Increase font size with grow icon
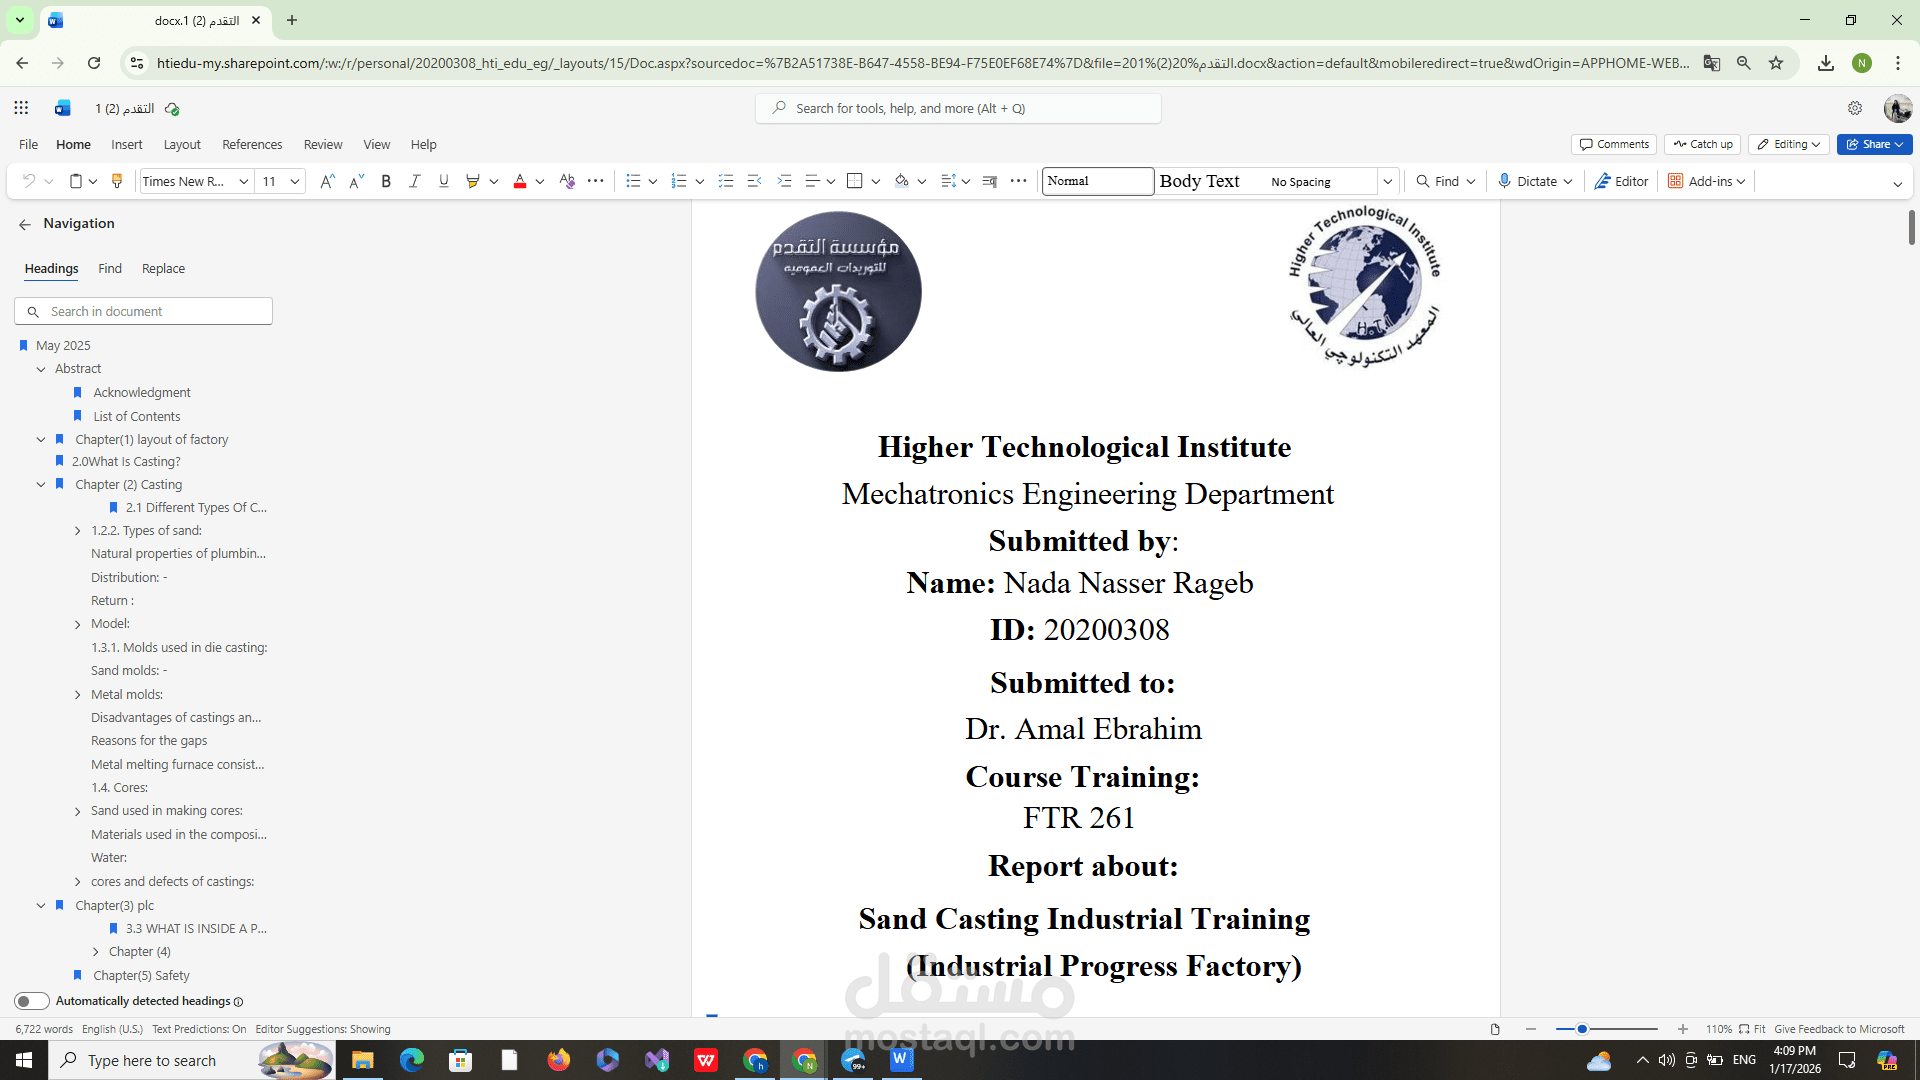1920x1080 pixels. (x=327, y=181)
